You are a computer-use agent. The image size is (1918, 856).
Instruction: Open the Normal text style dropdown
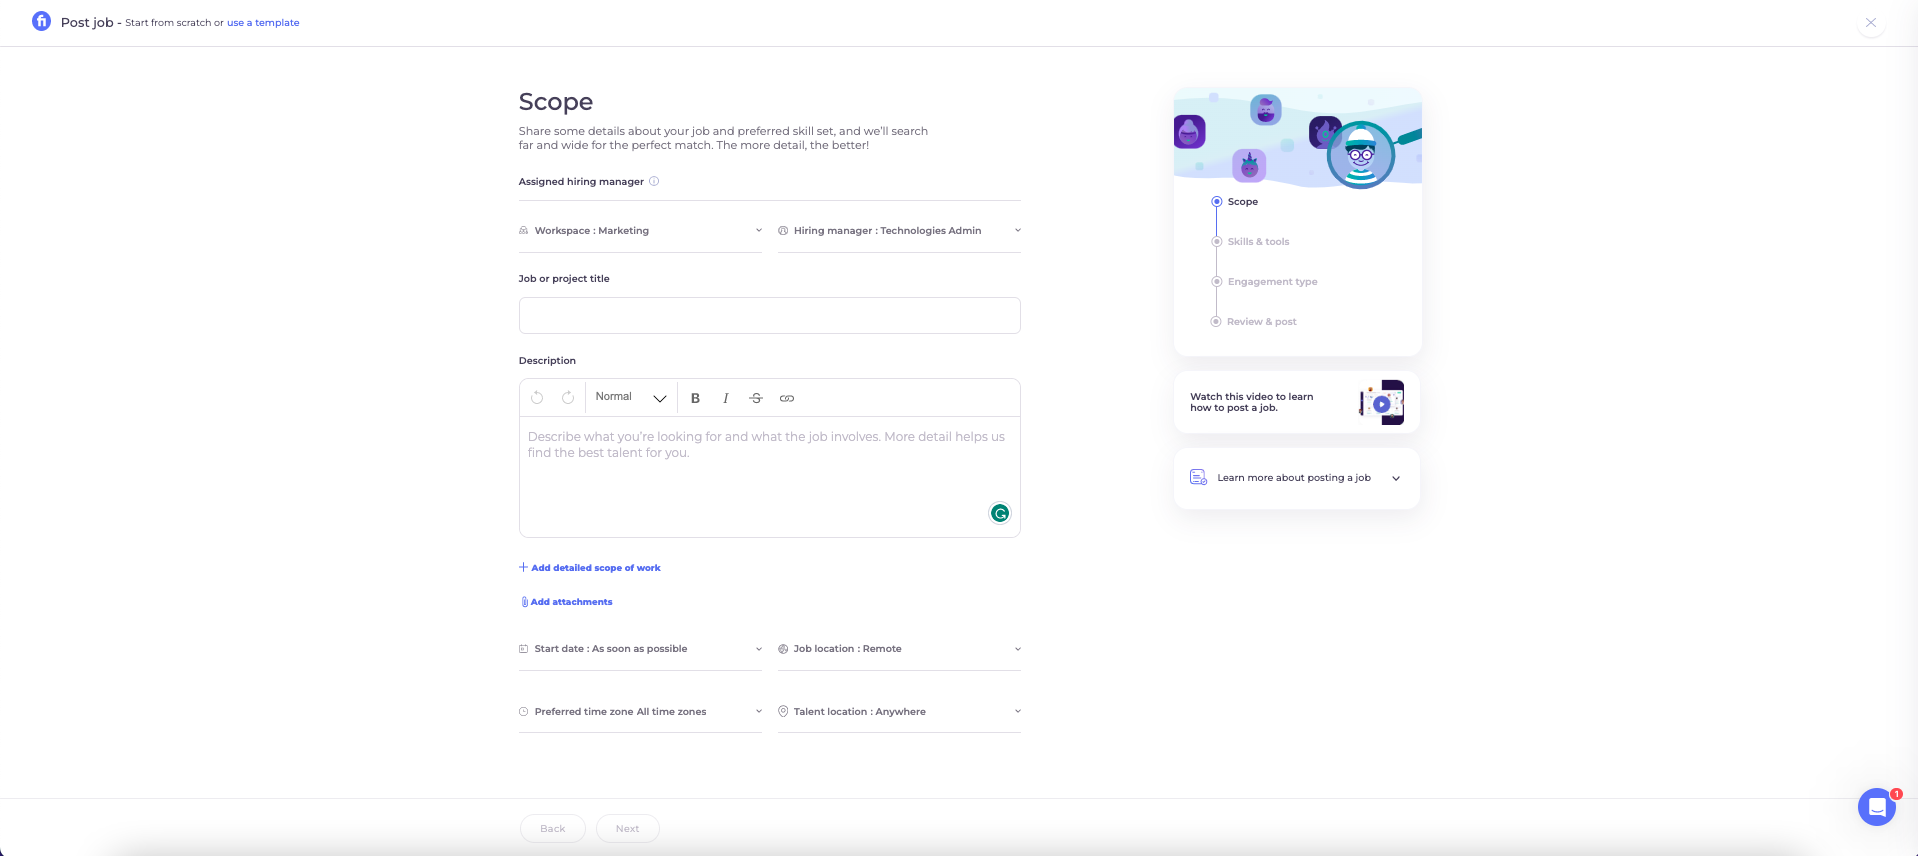(x=631, y=397)
